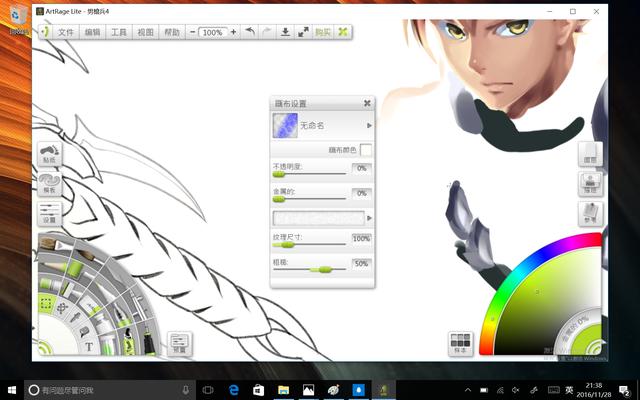Open the 模板 stencils panel
Viewport: 640px width, 400px height.
point(49,184)
